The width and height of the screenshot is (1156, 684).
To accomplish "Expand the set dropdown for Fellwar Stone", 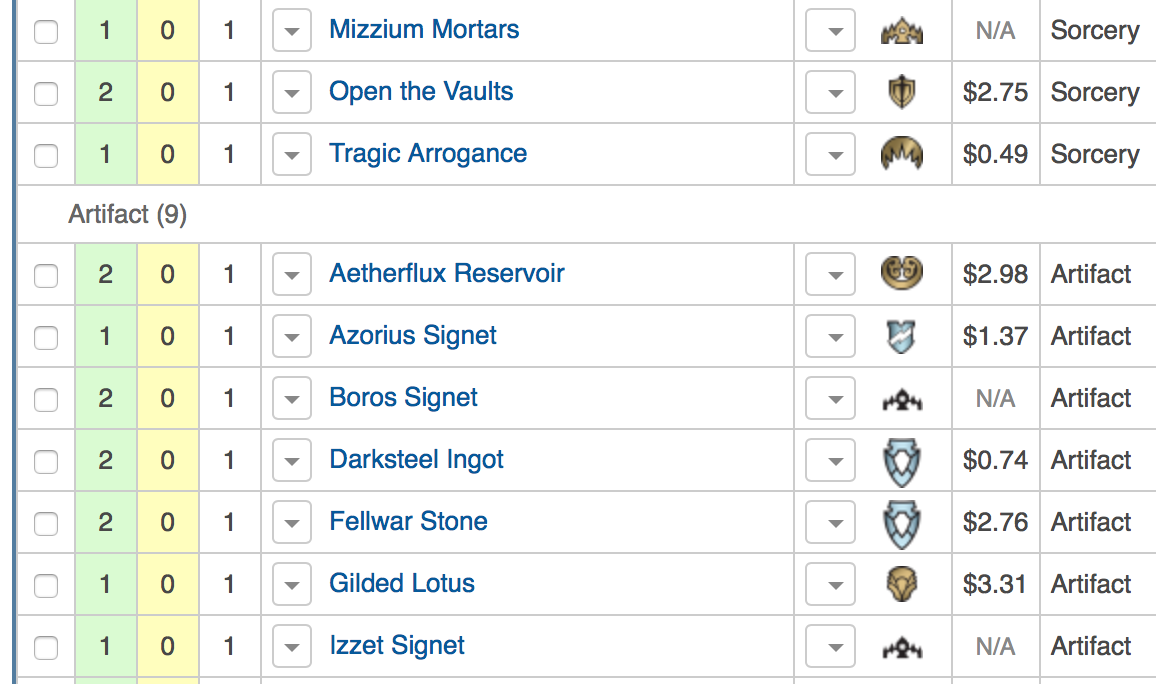I will click(830, 522).
